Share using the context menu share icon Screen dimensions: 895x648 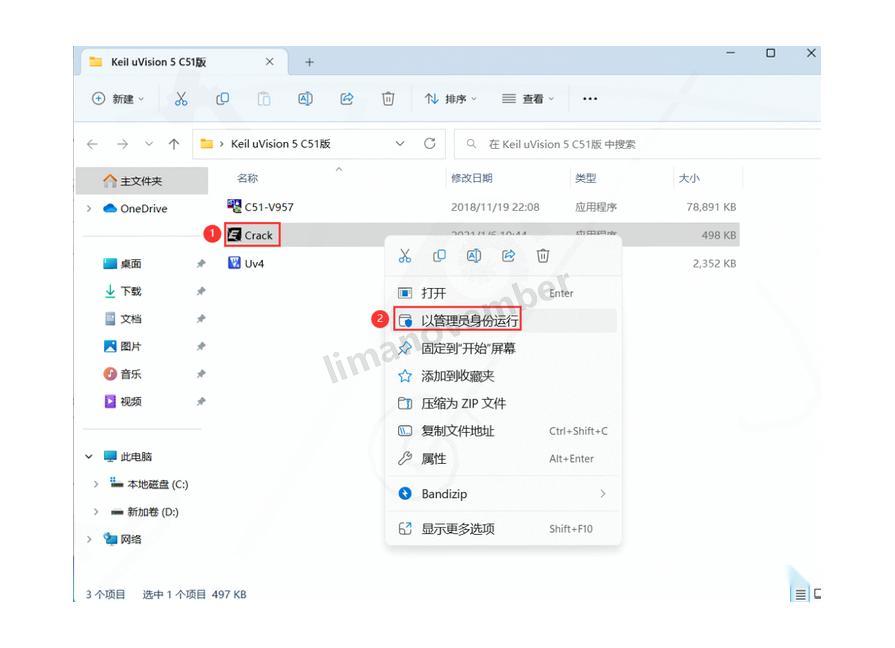tap(508, 256)
